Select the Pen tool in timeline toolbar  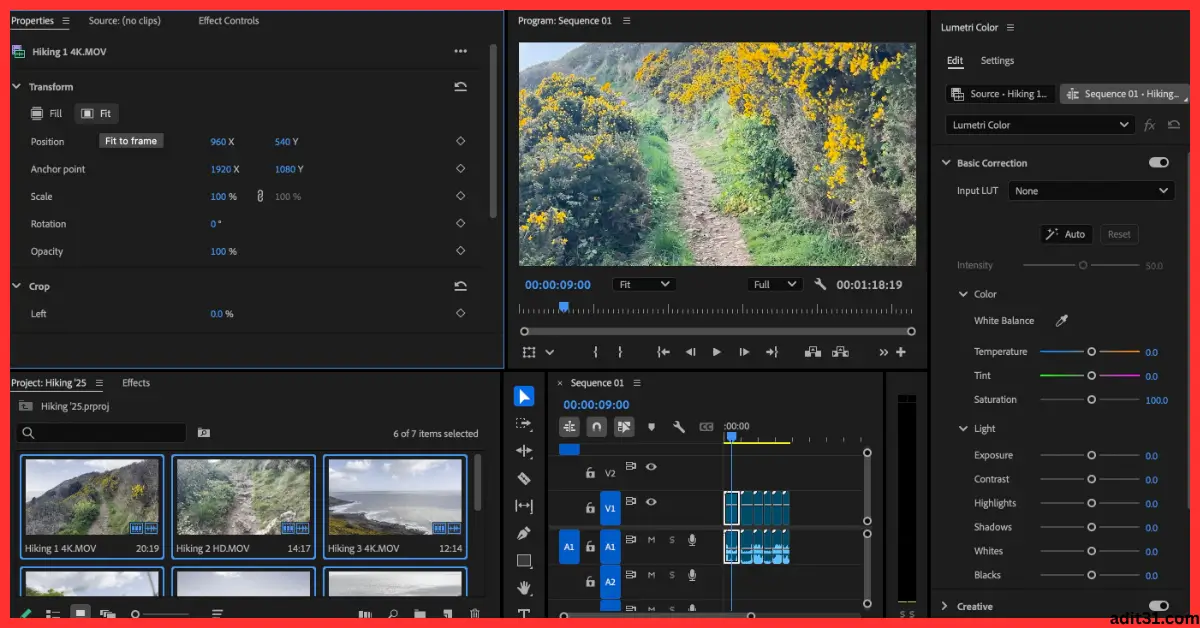click(524, 533)
